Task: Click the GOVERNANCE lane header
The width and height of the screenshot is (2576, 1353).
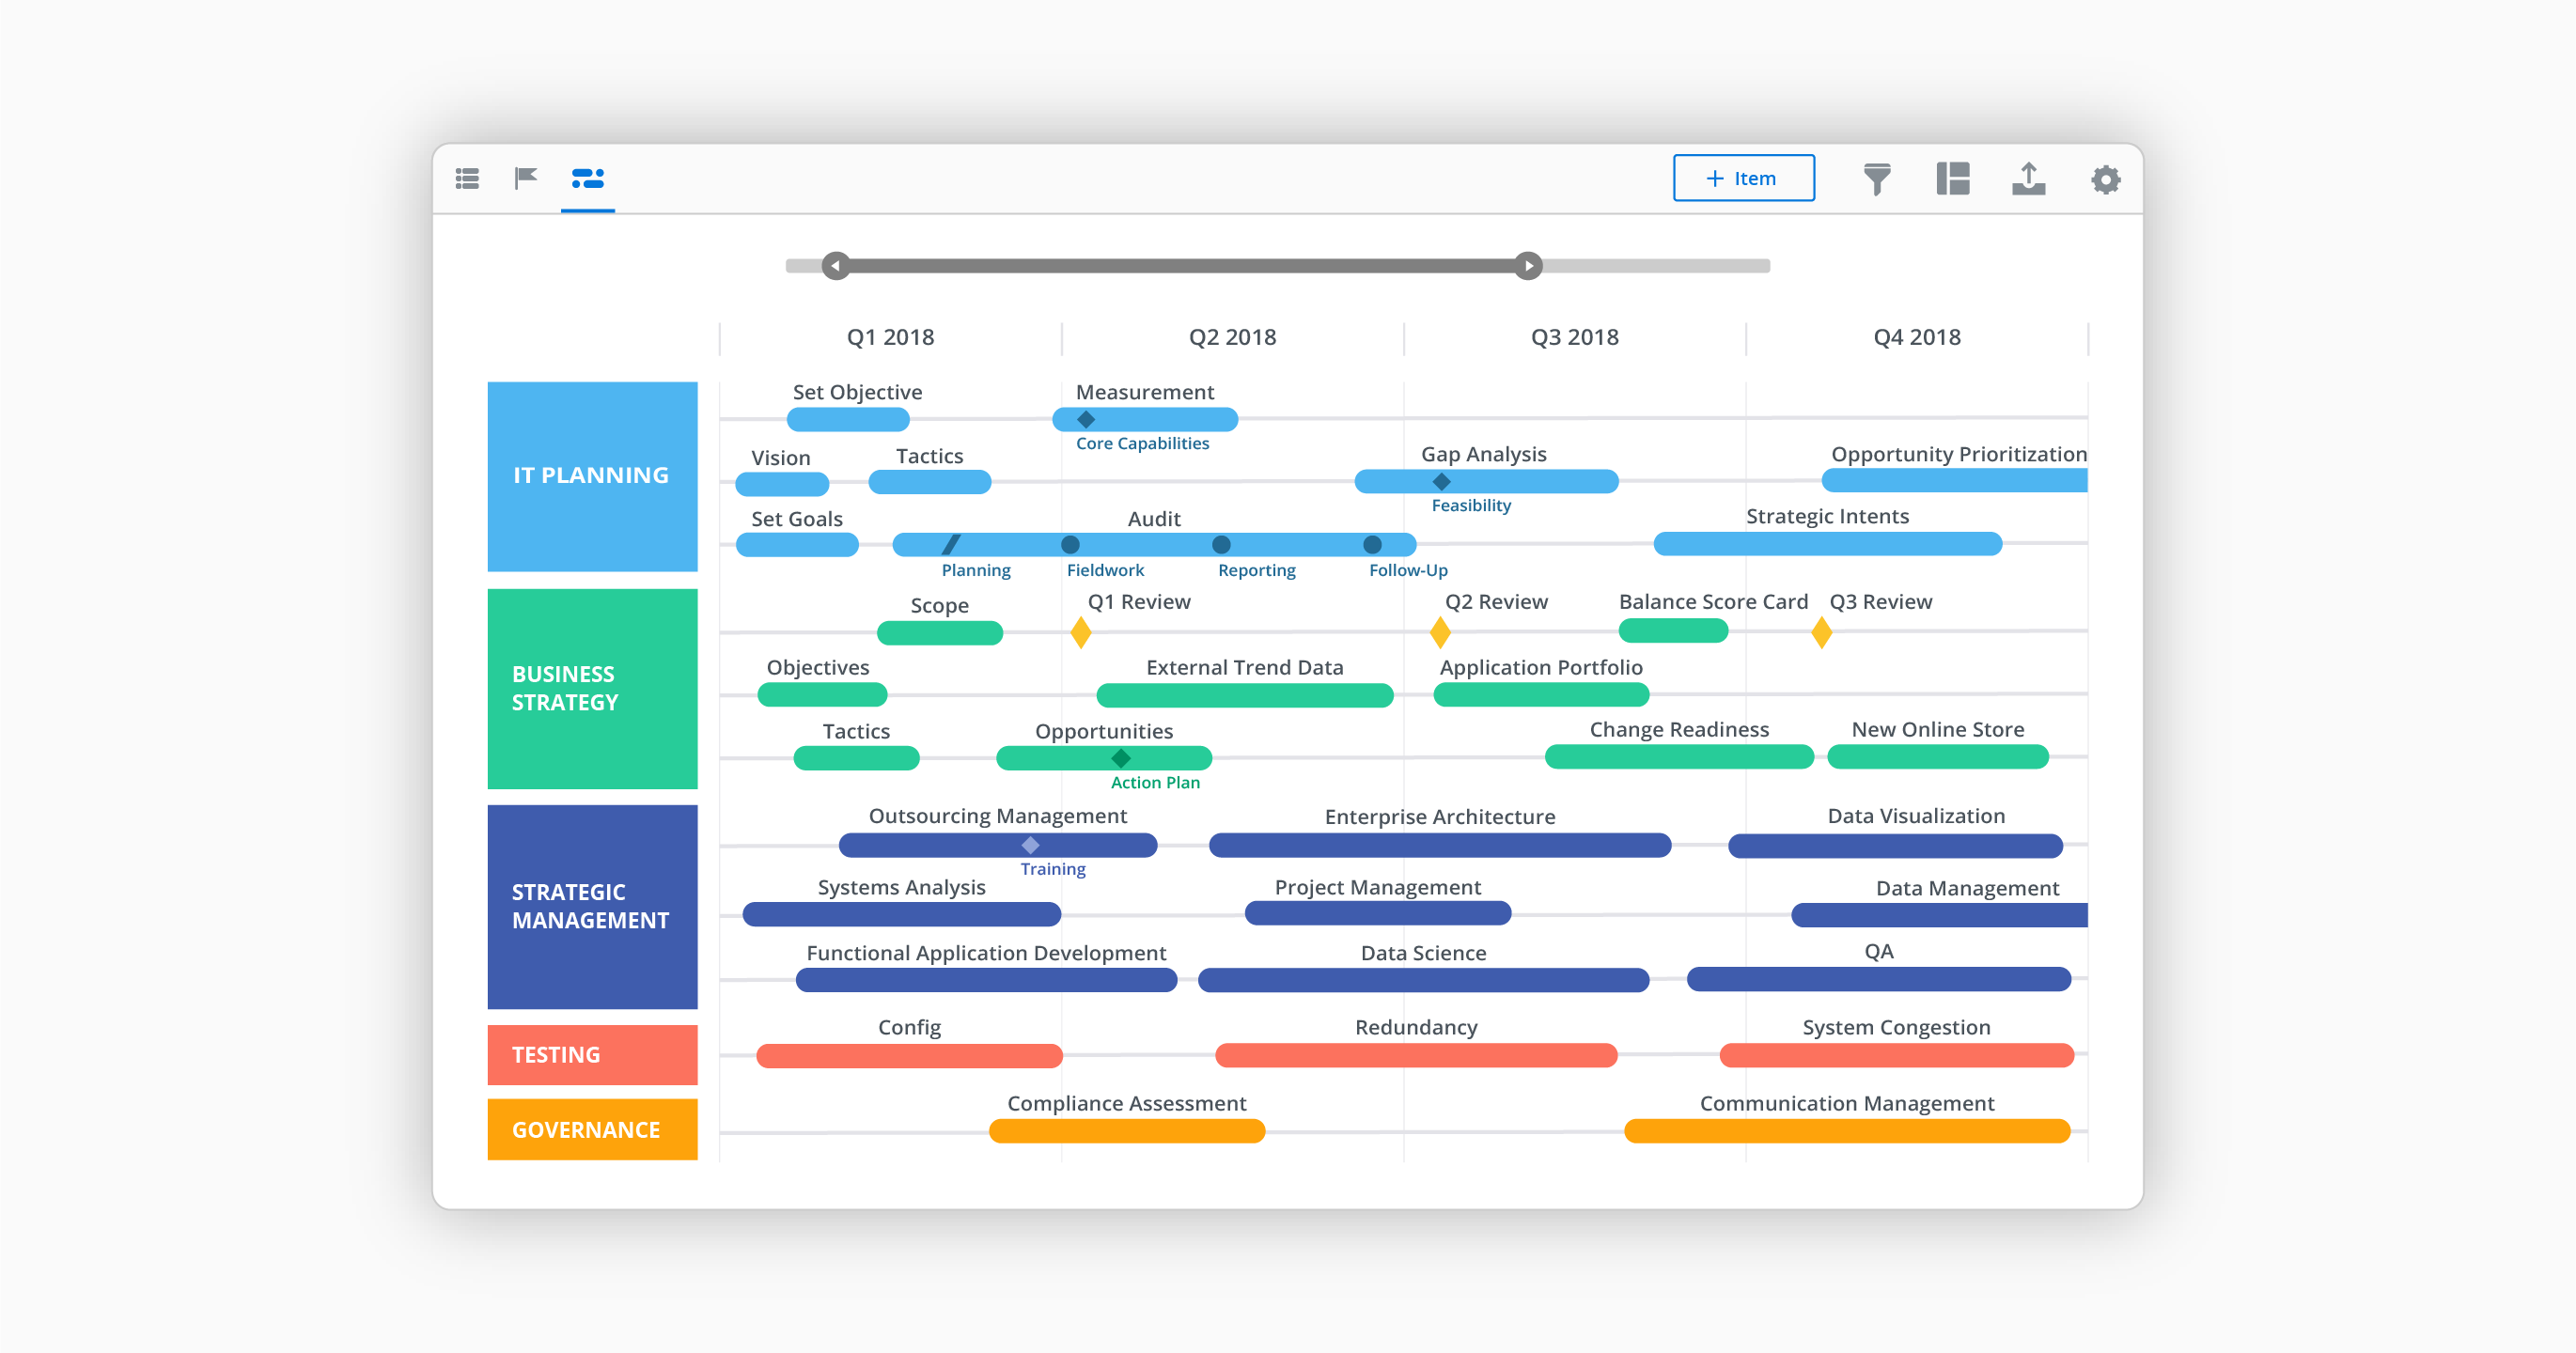Action: coord(592,1129)
